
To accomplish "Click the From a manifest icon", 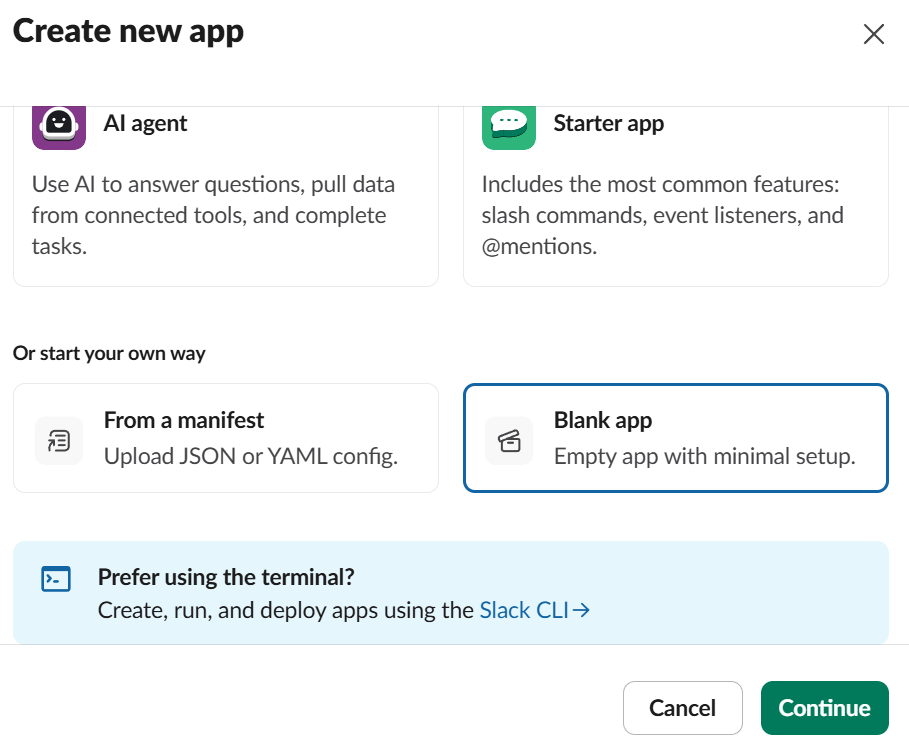I will point(59,441).
